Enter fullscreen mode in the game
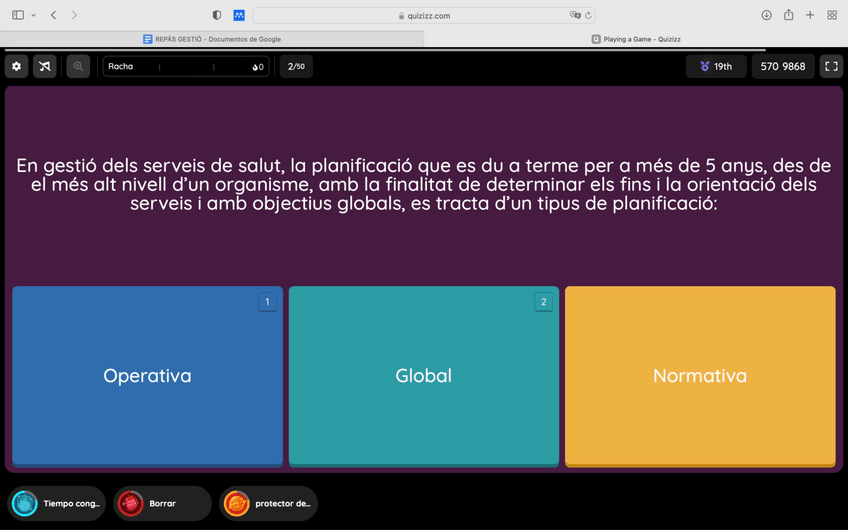The image size is (848, 530). click(x=830, y=67)
